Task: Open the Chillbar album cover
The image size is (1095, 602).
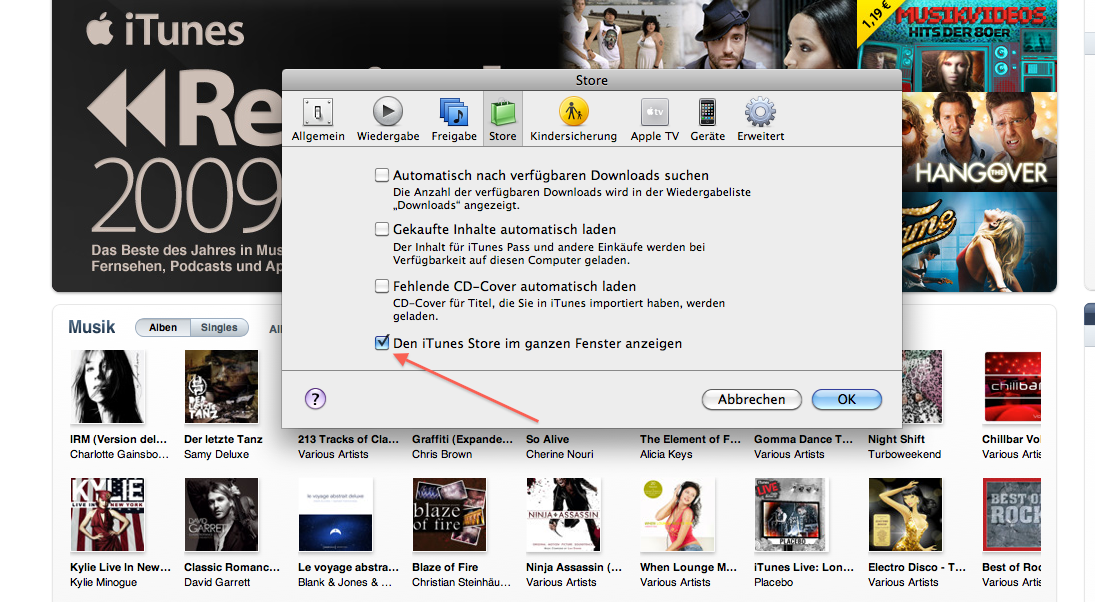Action: tap(1013, 387)
